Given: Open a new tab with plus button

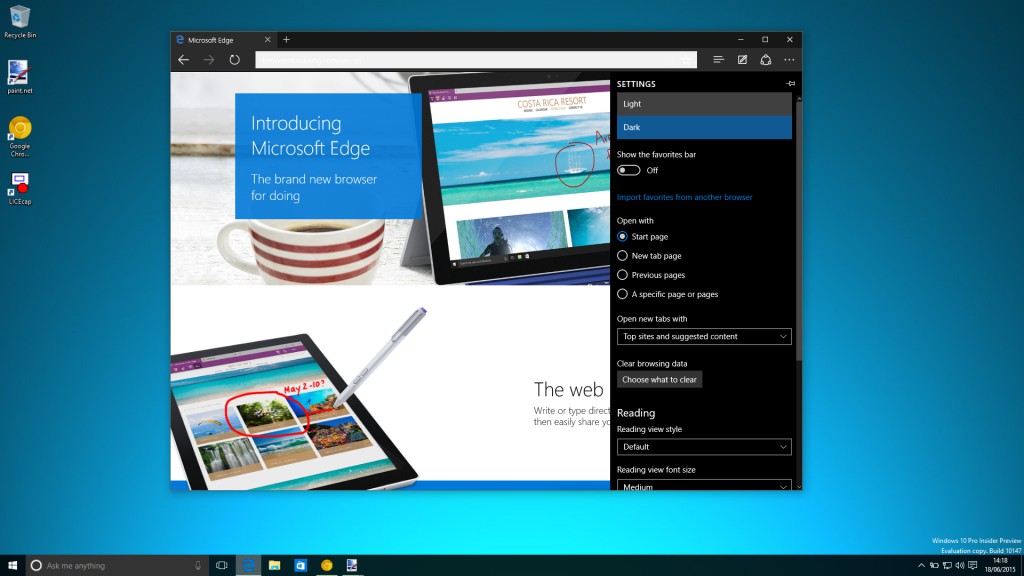Looking at the screenshot, I should (286, 40).
